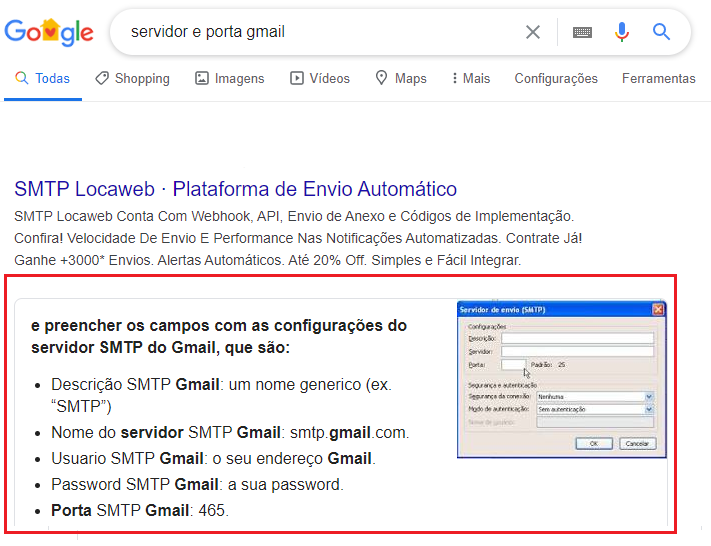Screen dimensions: 711x546
Task: Open SMTP Locaweb ad link
Action: [235, 189]
